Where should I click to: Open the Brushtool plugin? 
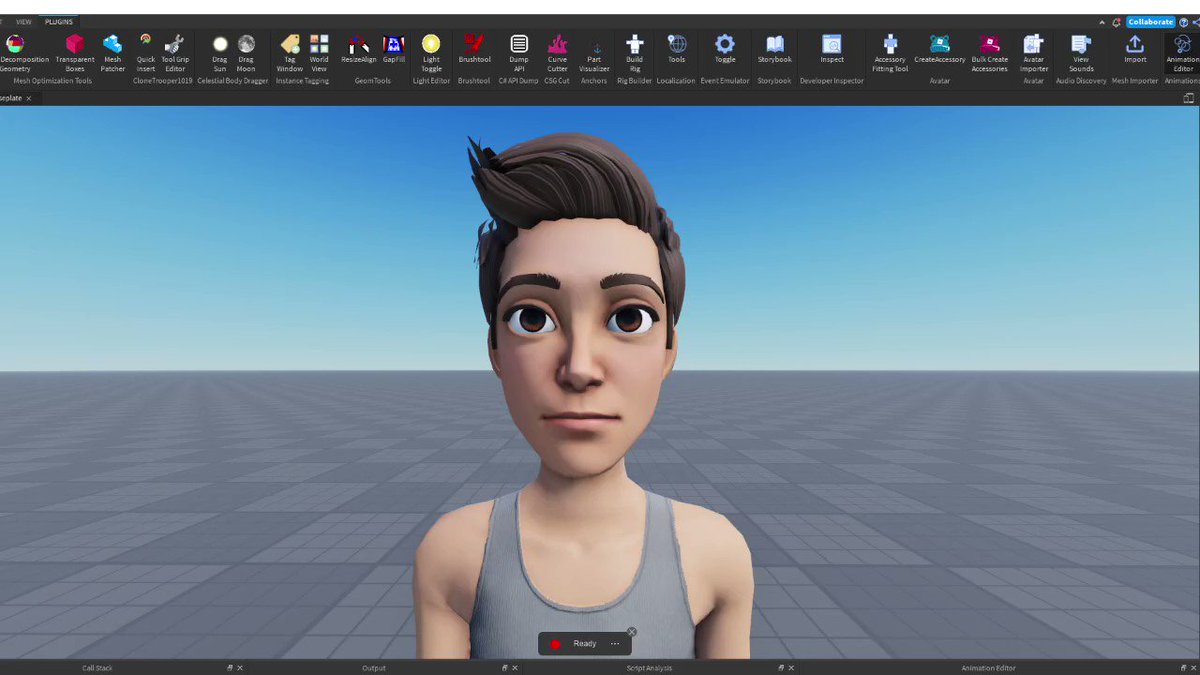[x=473, y=50]
